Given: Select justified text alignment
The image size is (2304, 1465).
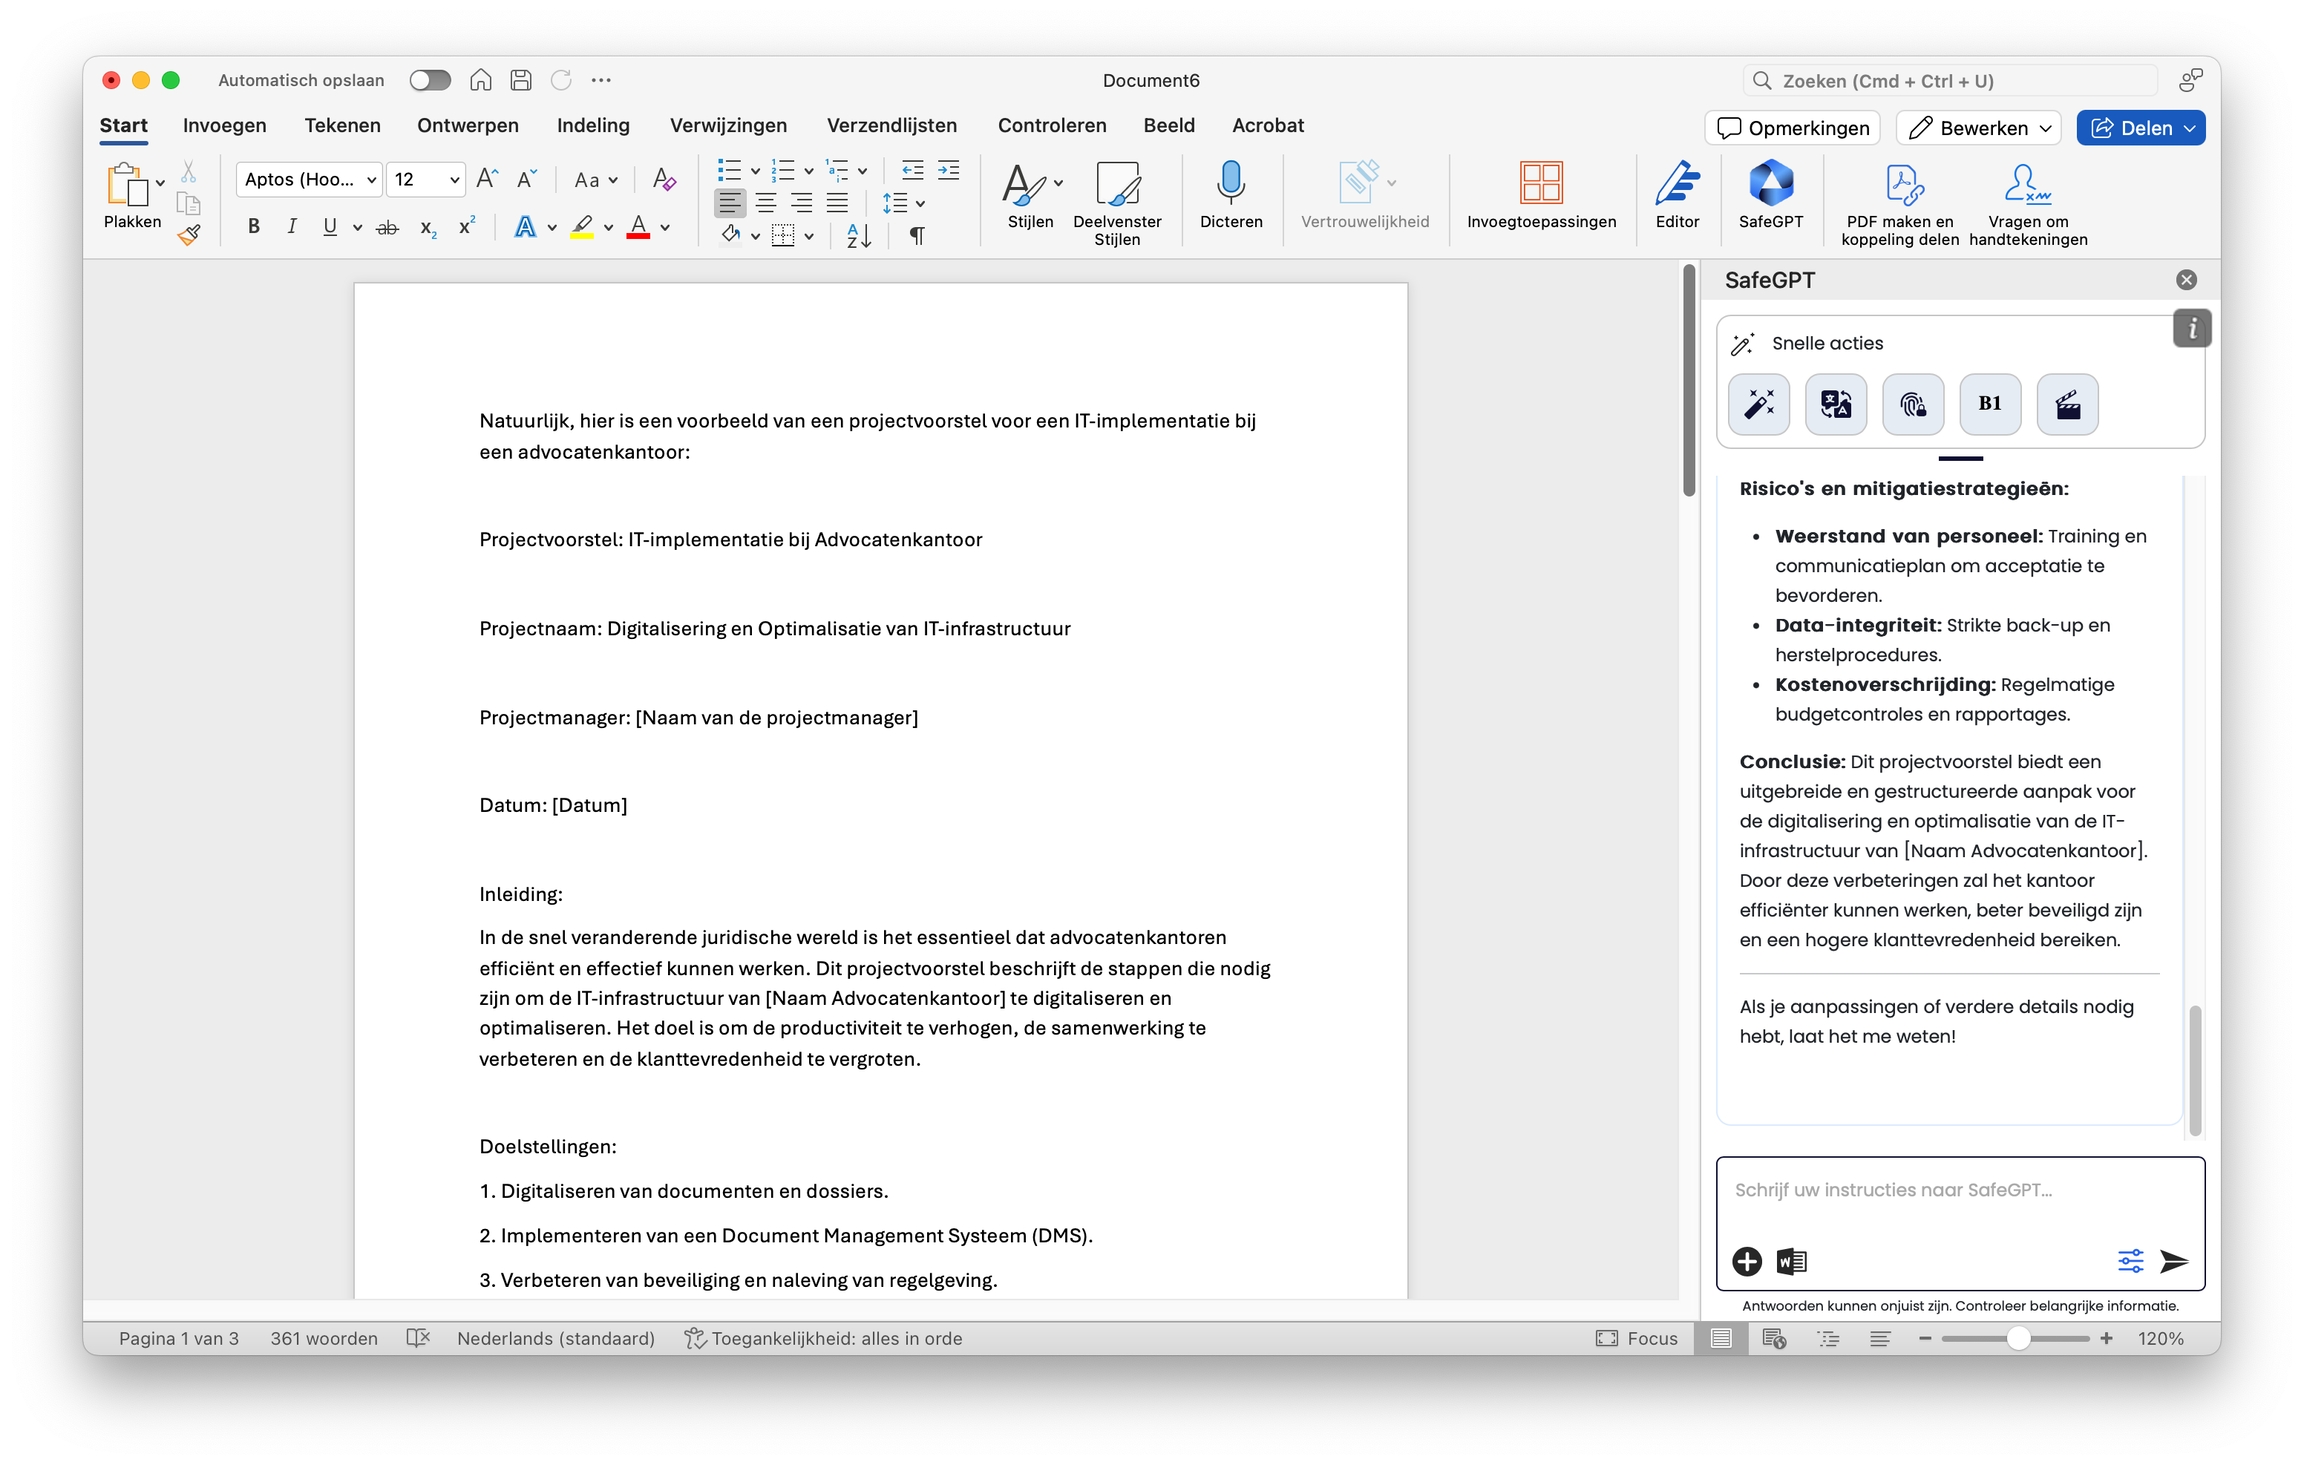Looking at the screenshot, I should [x=837, y=203].
